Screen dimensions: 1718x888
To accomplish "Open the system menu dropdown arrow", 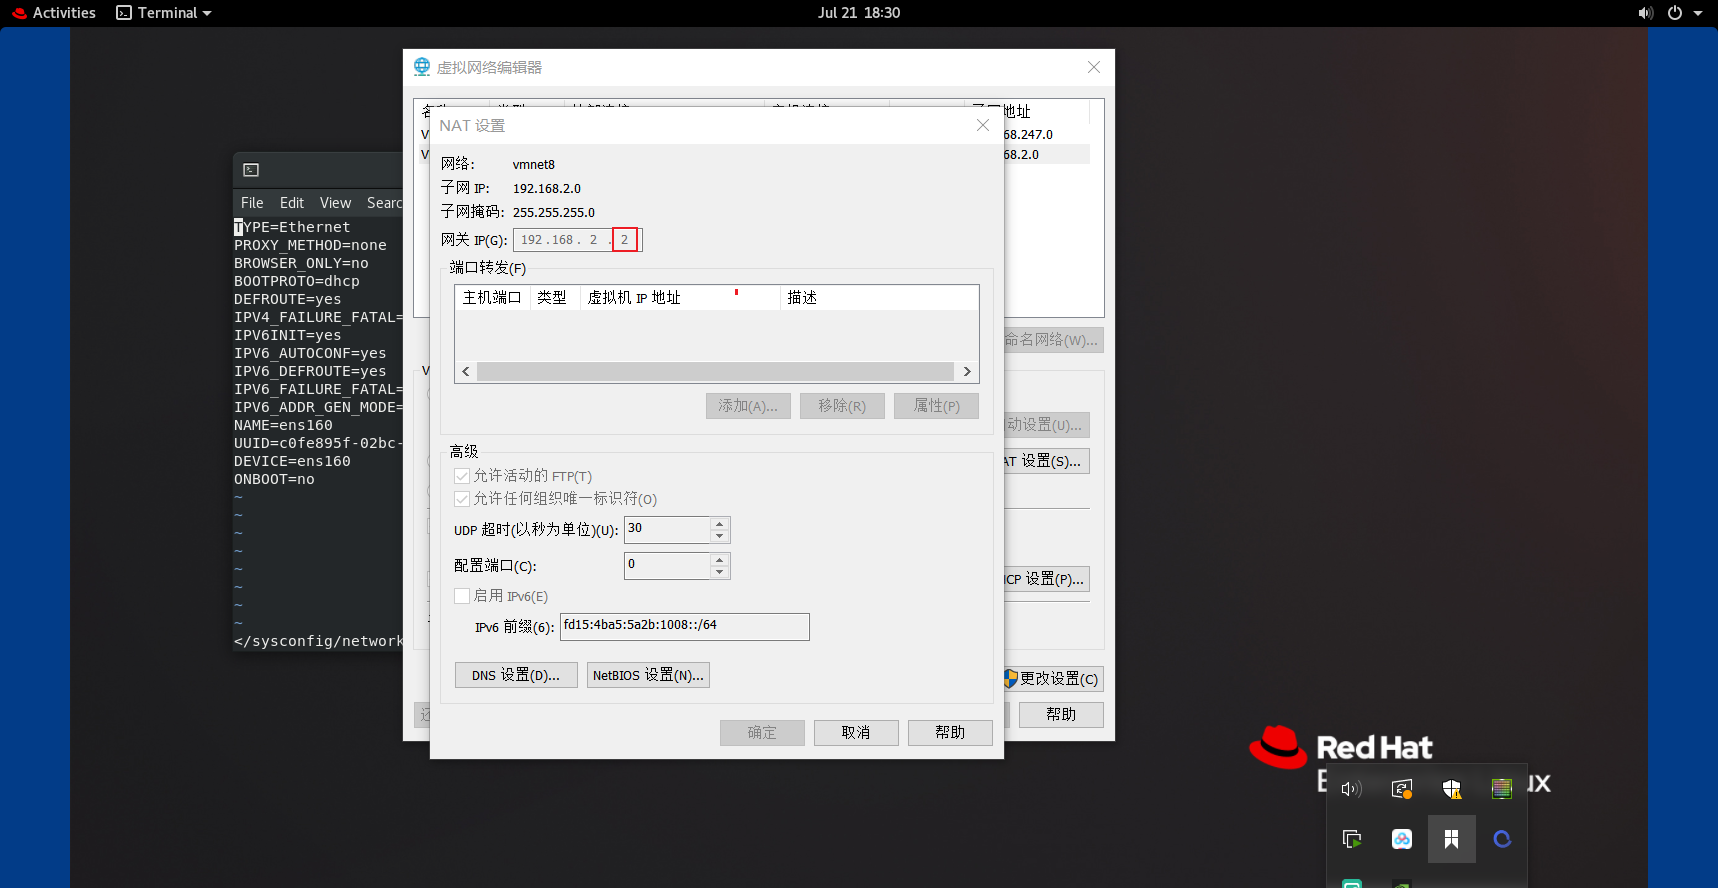I will 1698,13.
